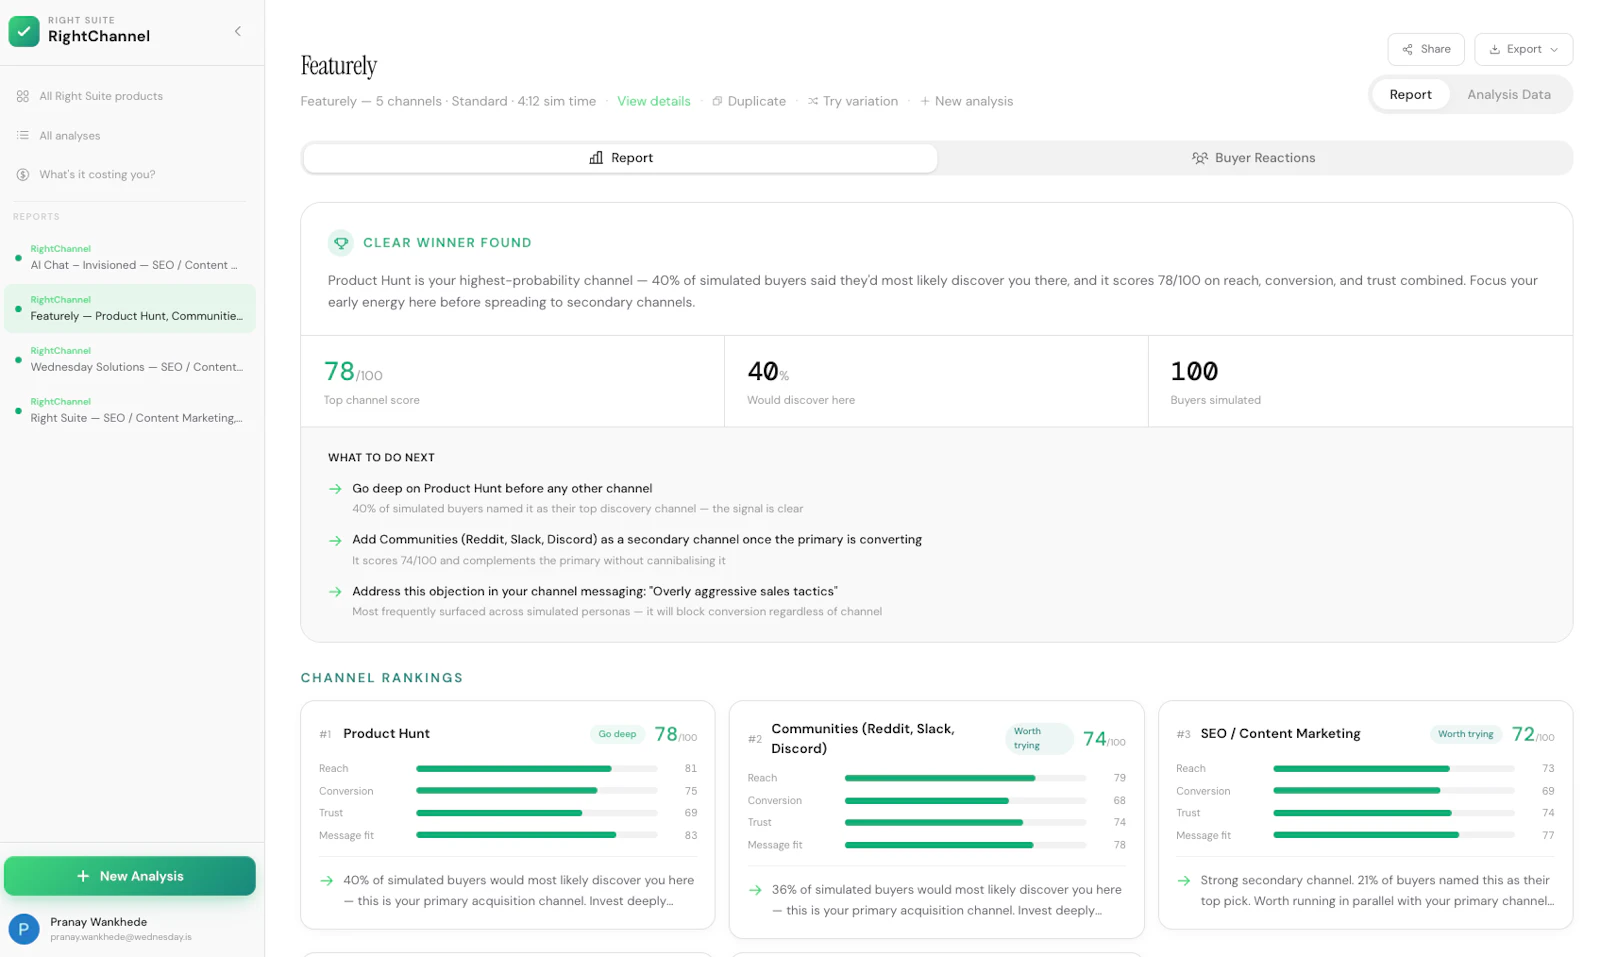This screenshot has width=1600, height=957.
Task: Open the AI Chat – Invisioned report
Action: click(130, 257)
